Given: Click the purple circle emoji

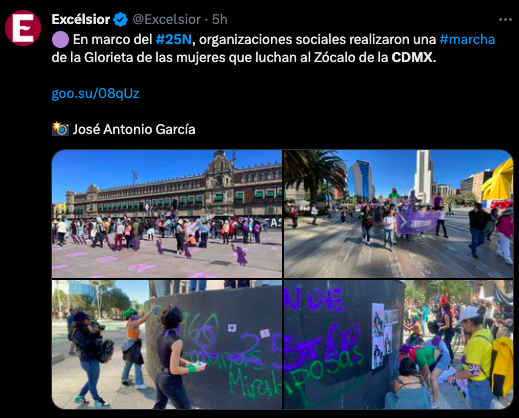Looking at the screenshot, I should (x=60, y=39).
